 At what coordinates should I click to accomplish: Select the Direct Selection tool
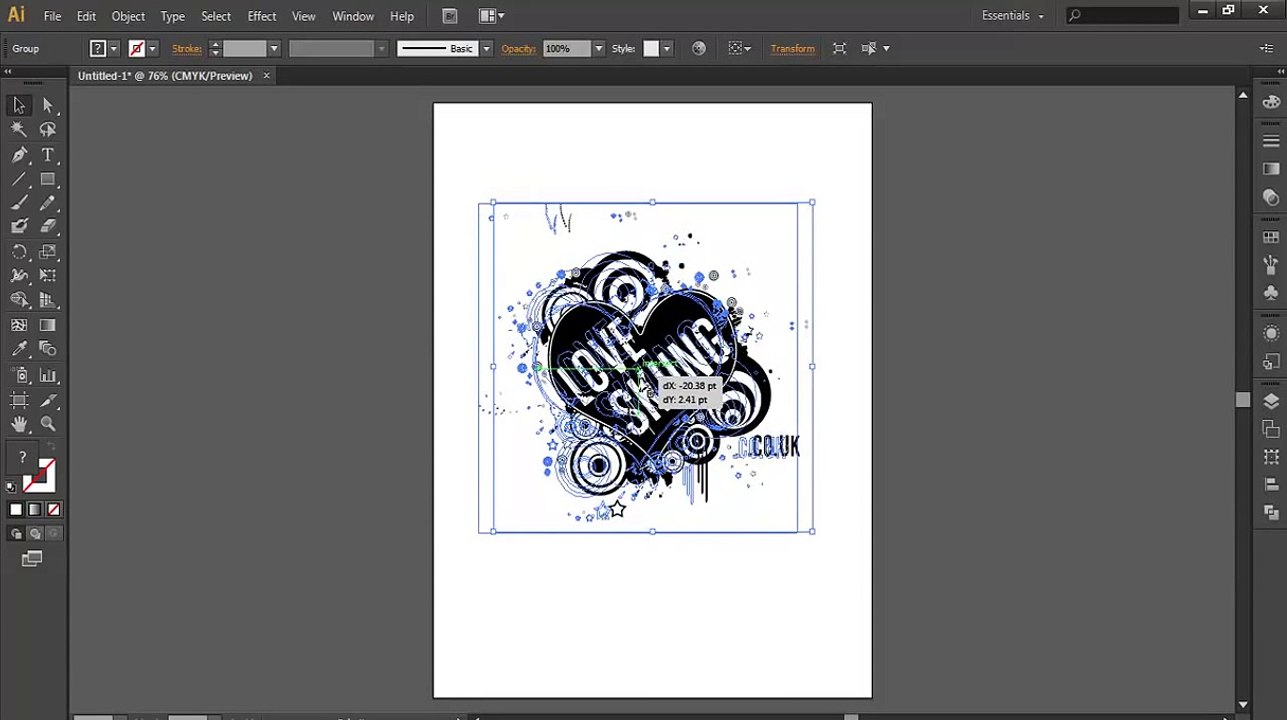click(x=47, y=105)
